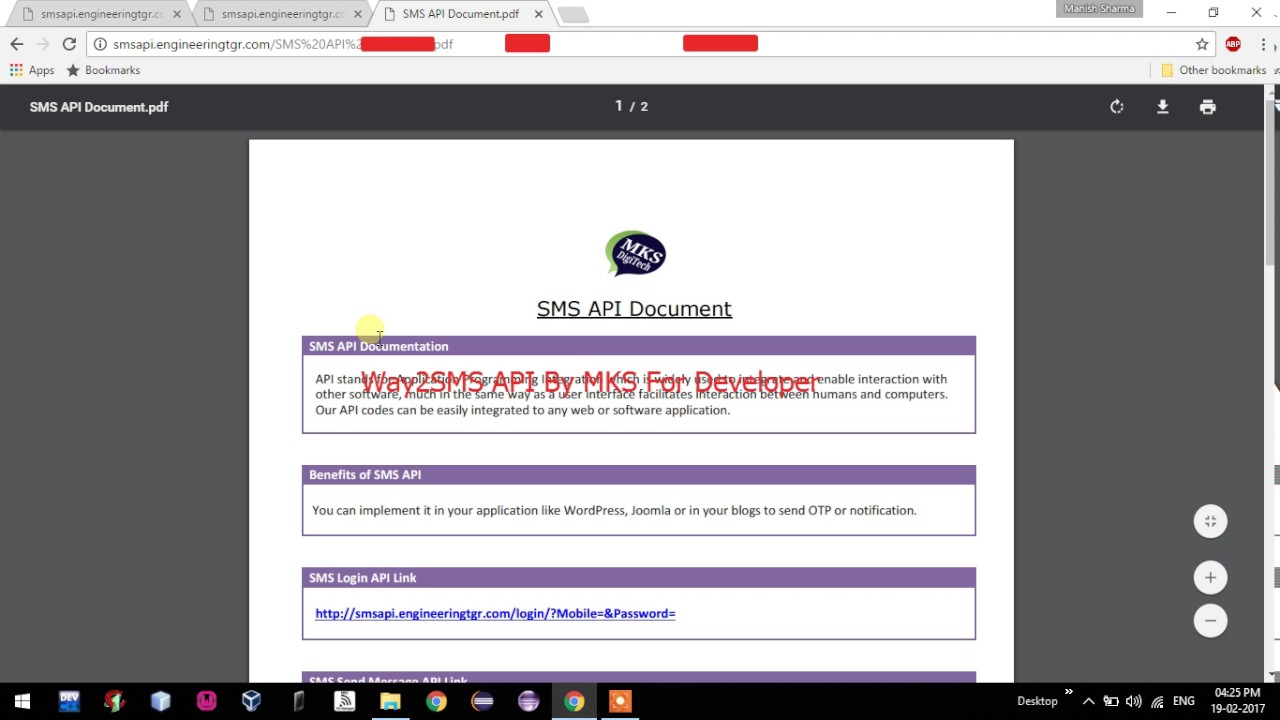
Task: Bookmark this page with the star
Action: (x=1202, y=44)
